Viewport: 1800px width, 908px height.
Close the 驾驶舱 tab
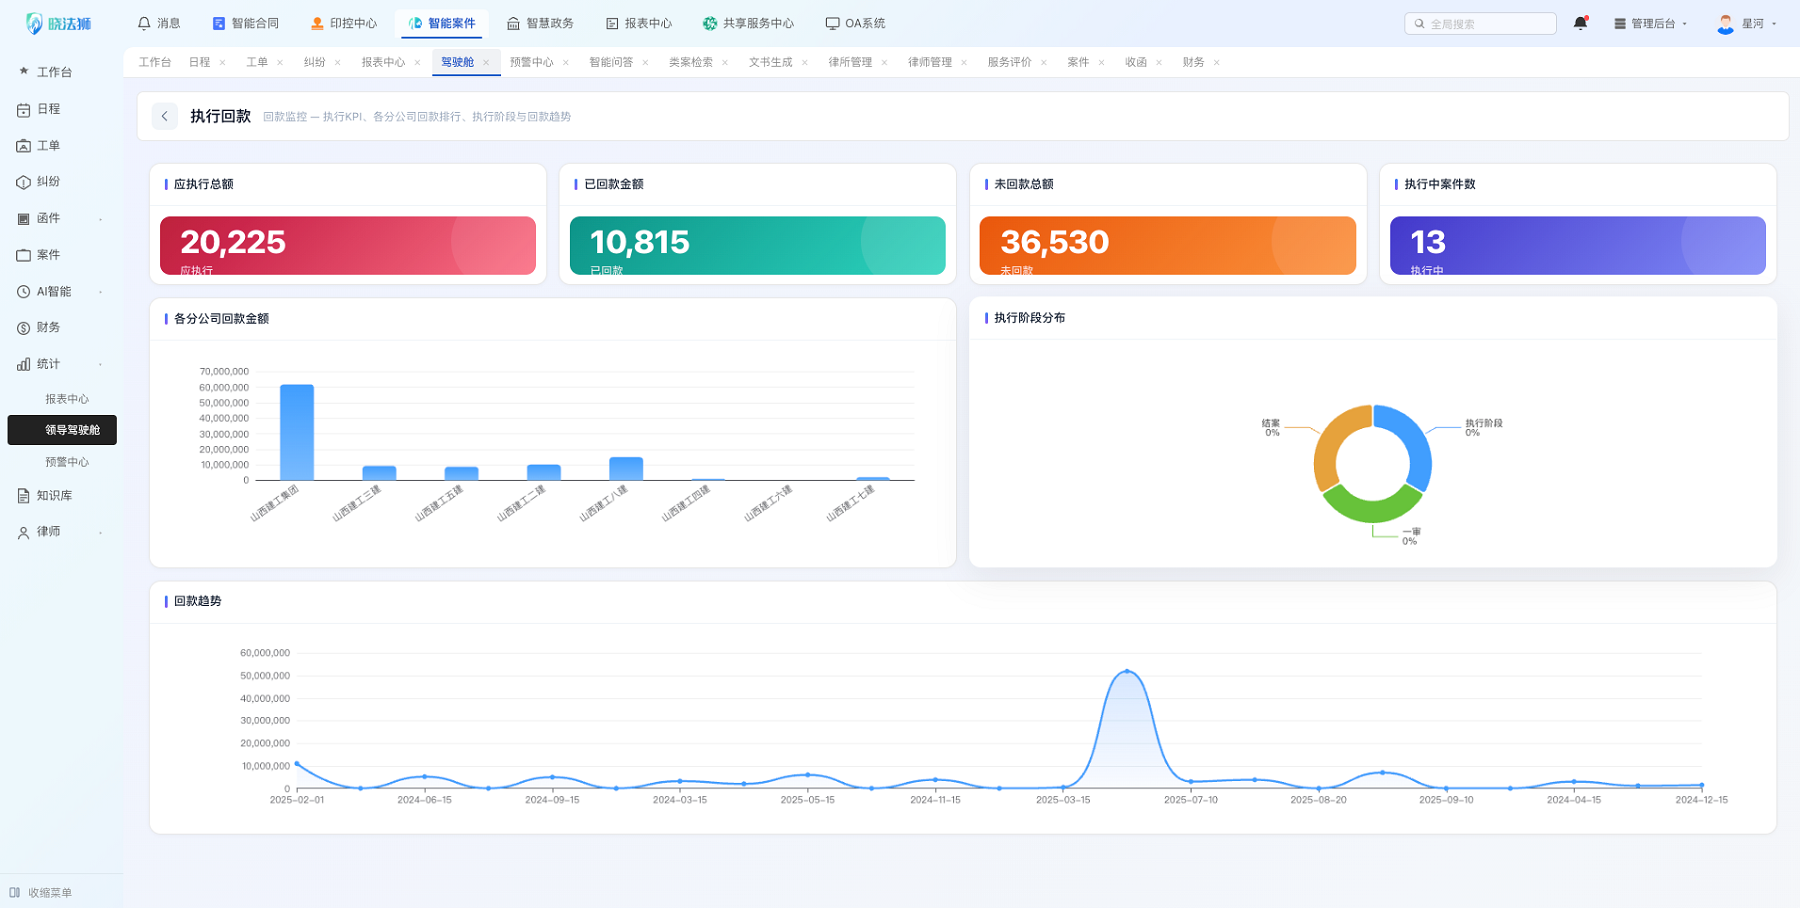[486, 62]
